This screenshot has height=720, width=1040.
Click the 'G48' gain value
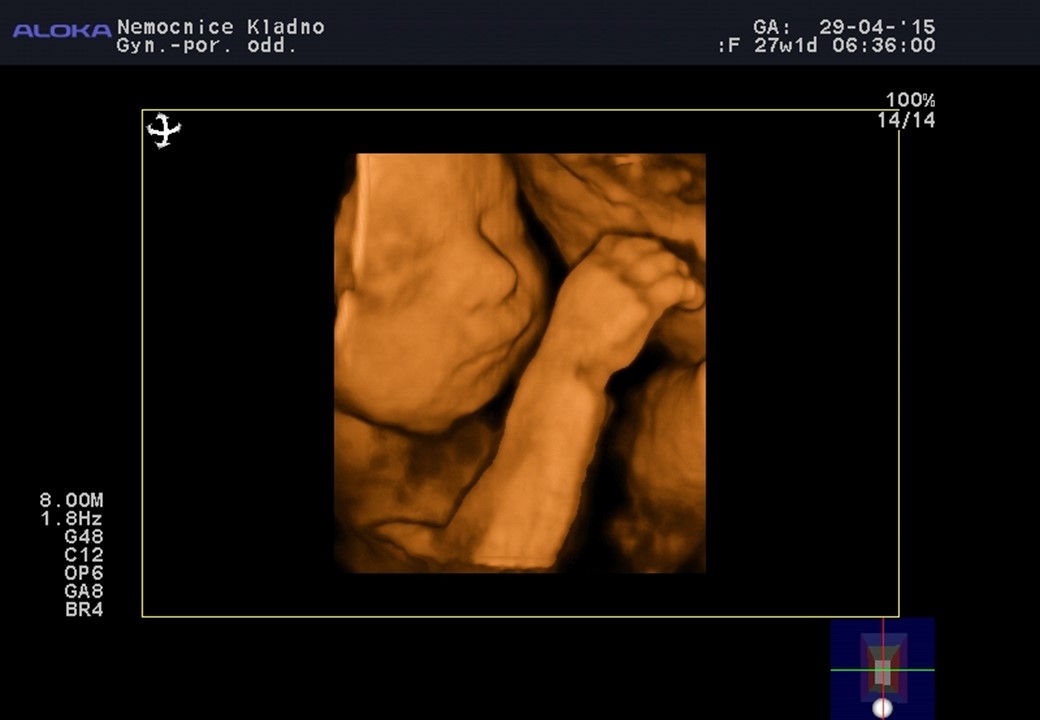84,536
